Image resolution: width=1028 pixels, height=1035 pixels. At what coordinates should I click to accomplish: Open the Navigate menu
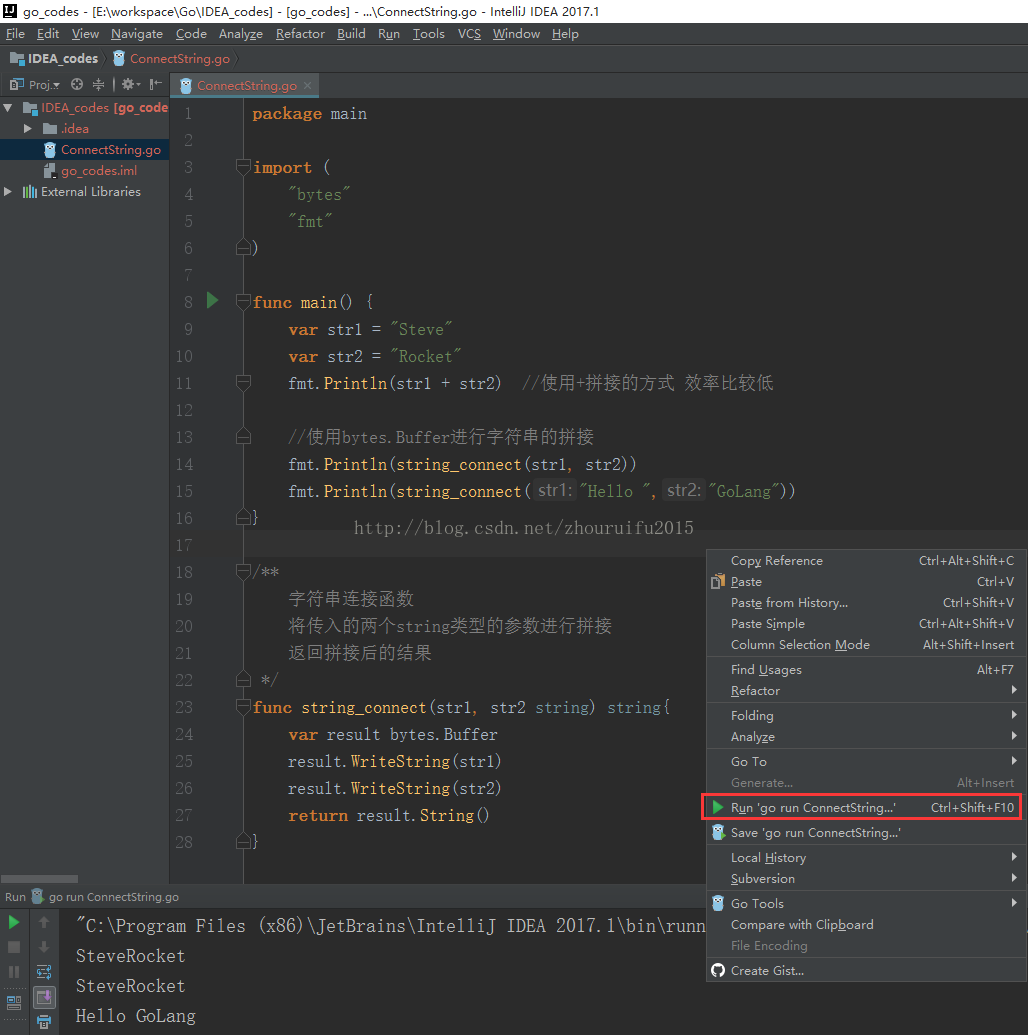pos(137,34)
